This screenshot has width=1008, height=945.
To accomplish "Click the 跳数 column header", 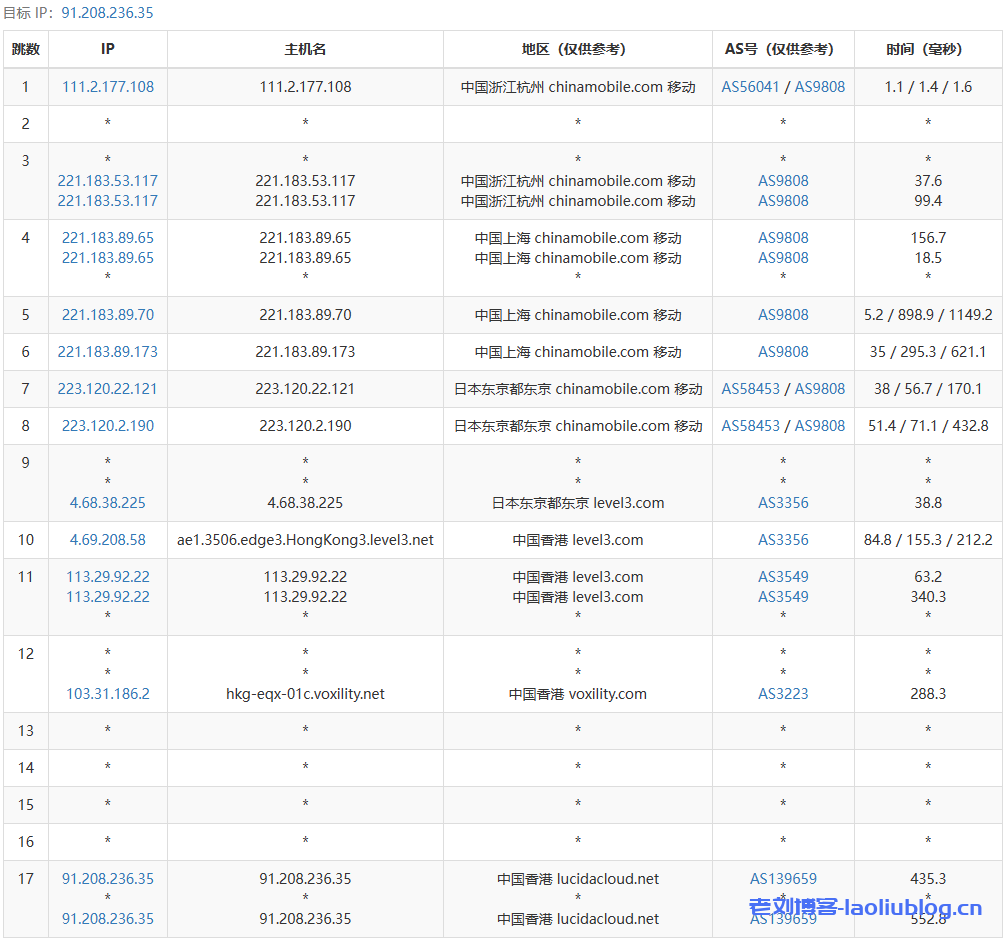I will click(26, 49).
